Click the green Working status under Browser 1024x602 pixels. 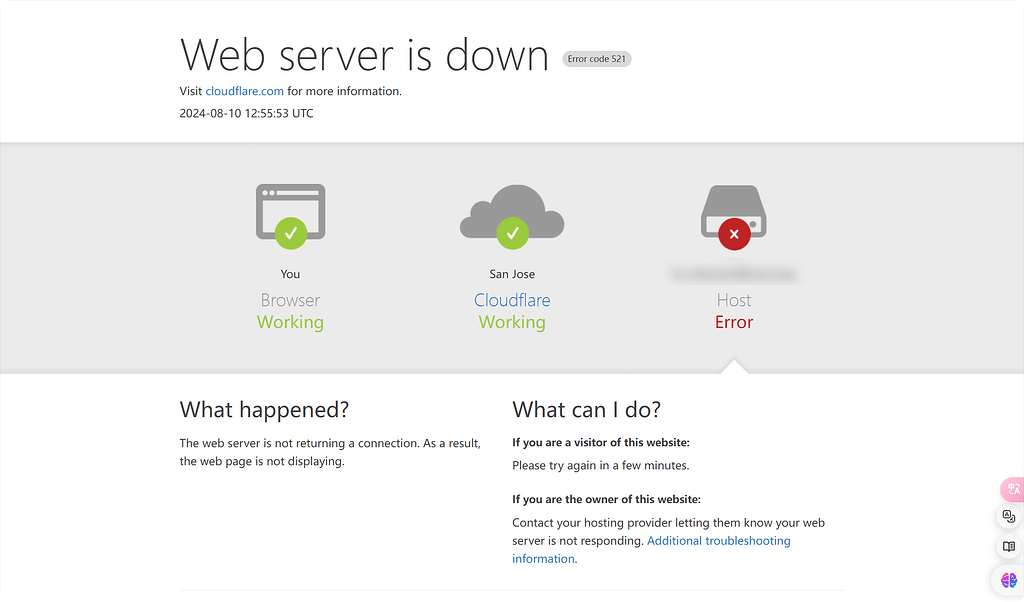pos(290,323)
